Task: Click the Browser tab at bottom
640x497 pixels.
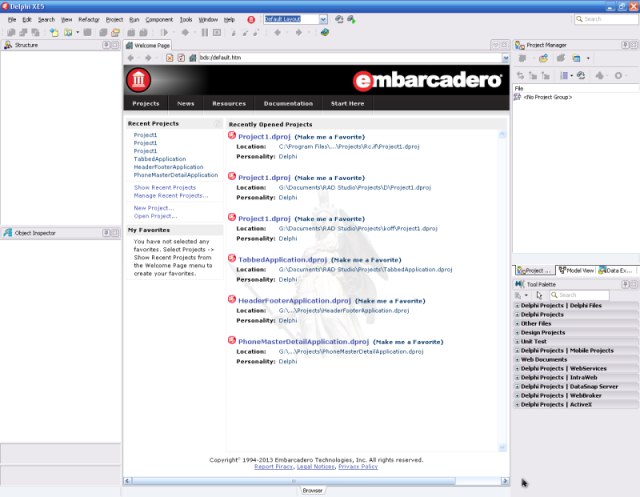Action: pos(313,490)
